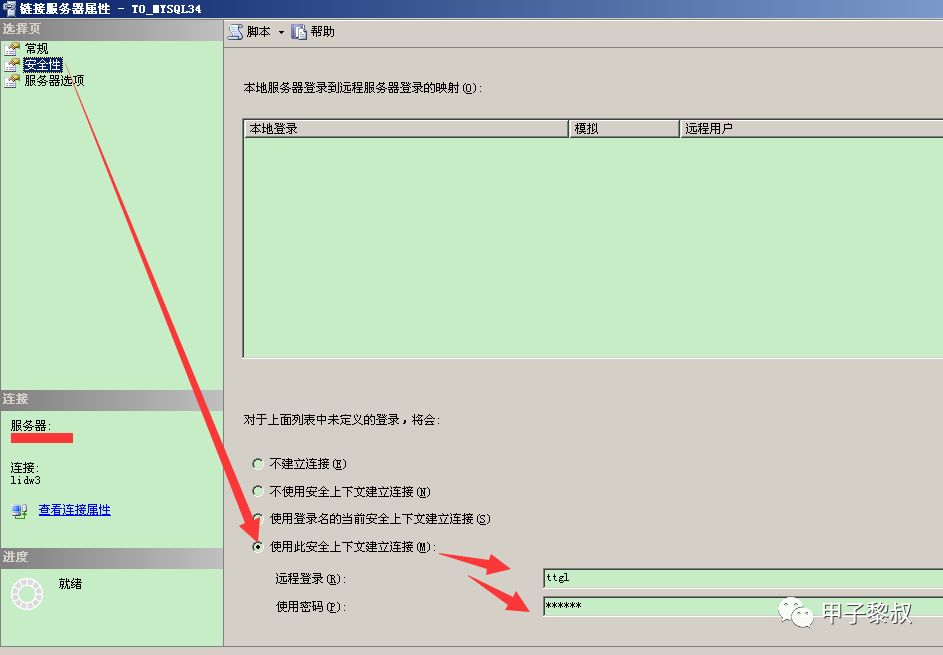Select 不使用安全上下文建立连接 option

[258, 491]
